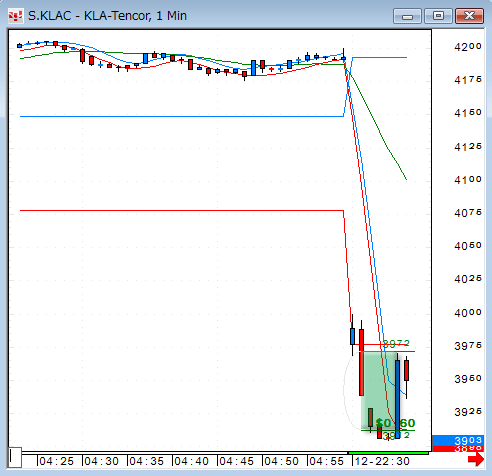
Task: Click the 3972 entry price line label
Action: click(x=396, y=343)
